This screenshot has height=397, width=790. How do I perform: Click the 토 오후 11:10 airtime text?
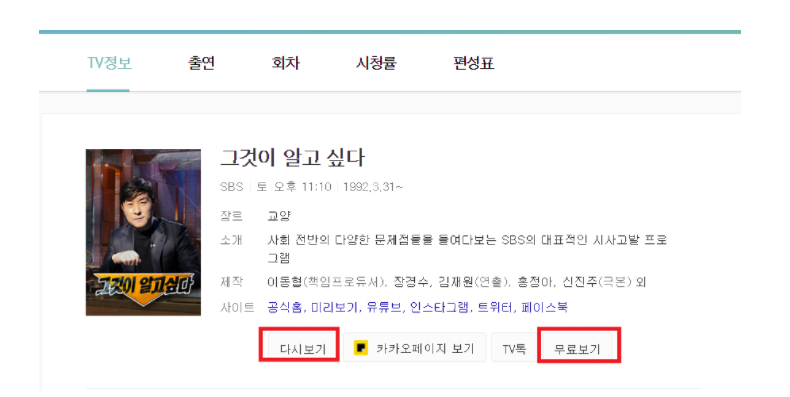click(x=294, y=187)
